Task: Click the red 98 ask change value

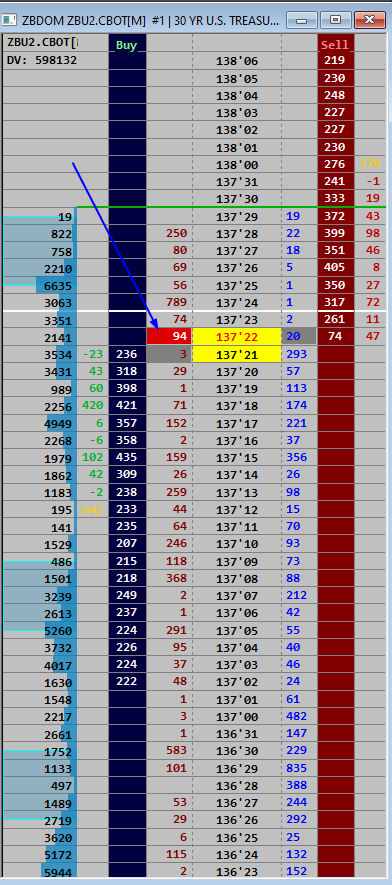Action: [x=372, y=233]
